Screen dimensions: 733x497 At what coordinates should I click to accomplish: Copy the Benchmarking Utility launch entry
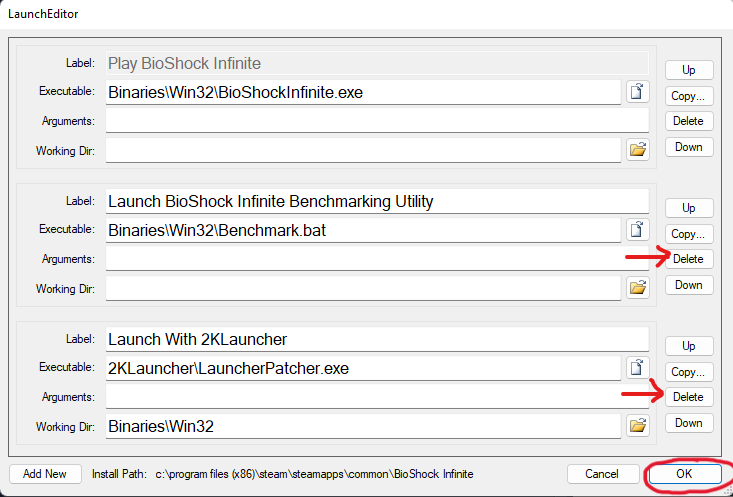688,234
